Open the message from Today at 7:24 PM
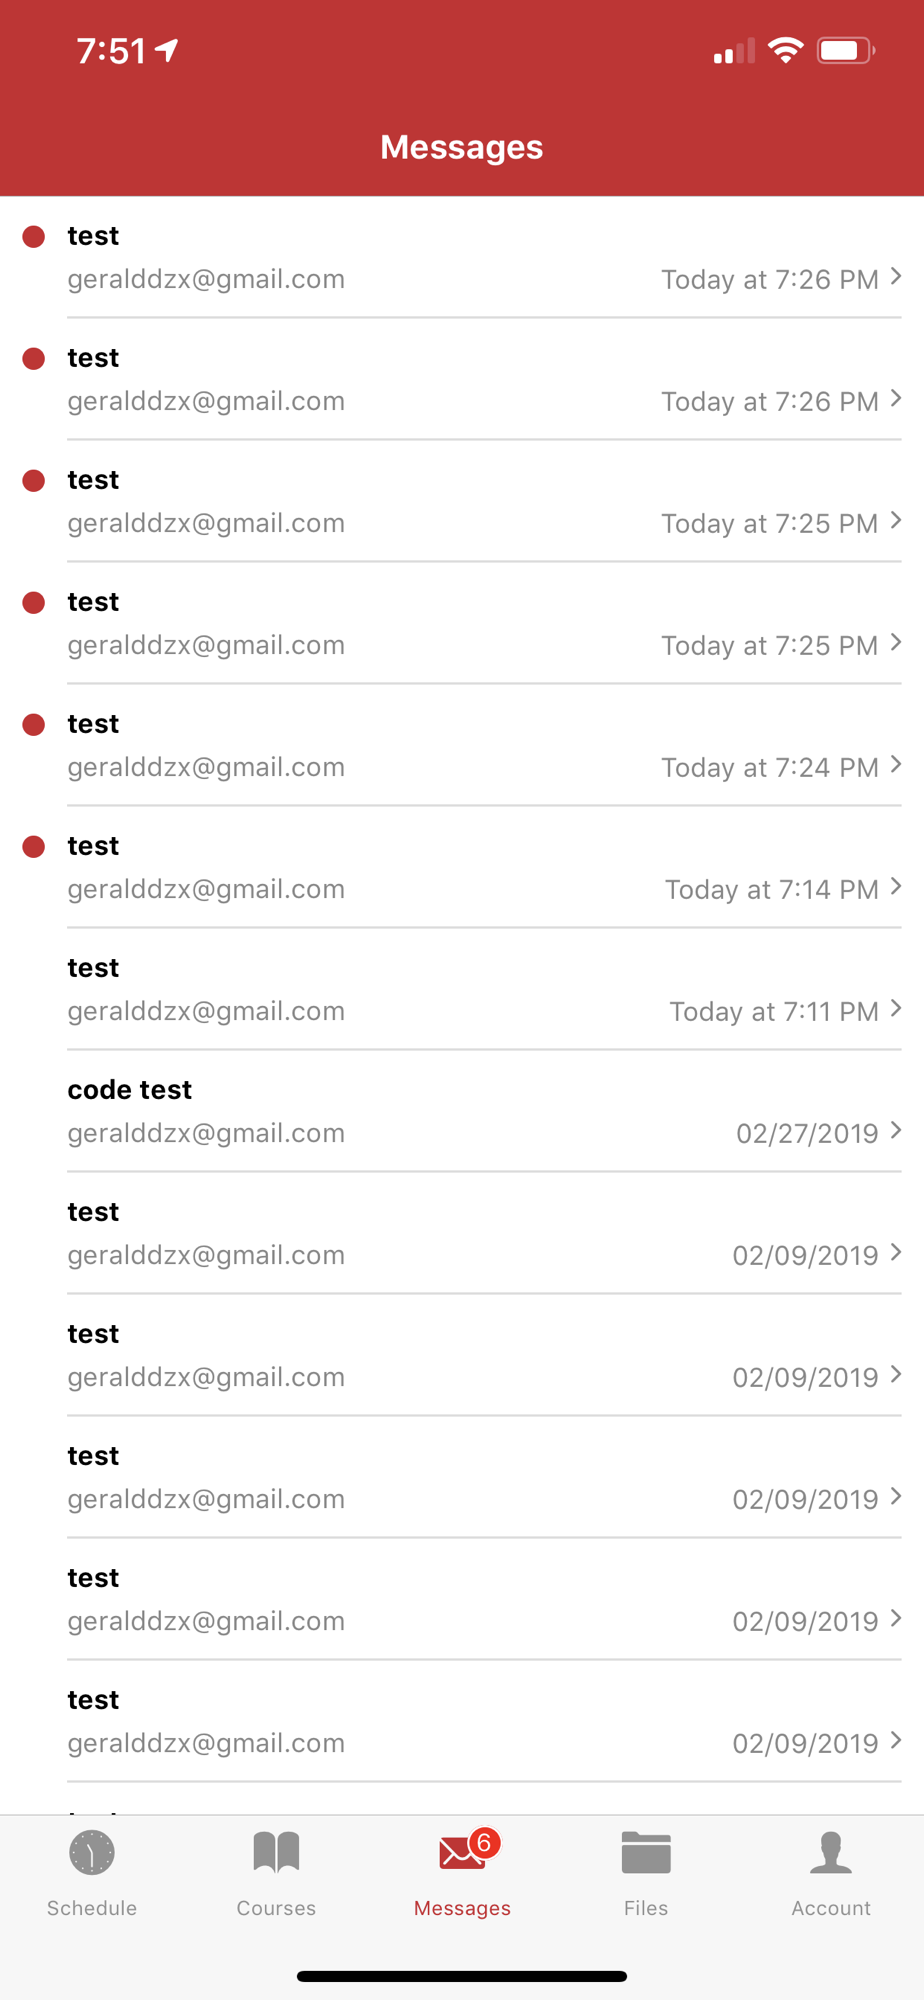Viewport: 924px width, 2000px height. [462, 745]
